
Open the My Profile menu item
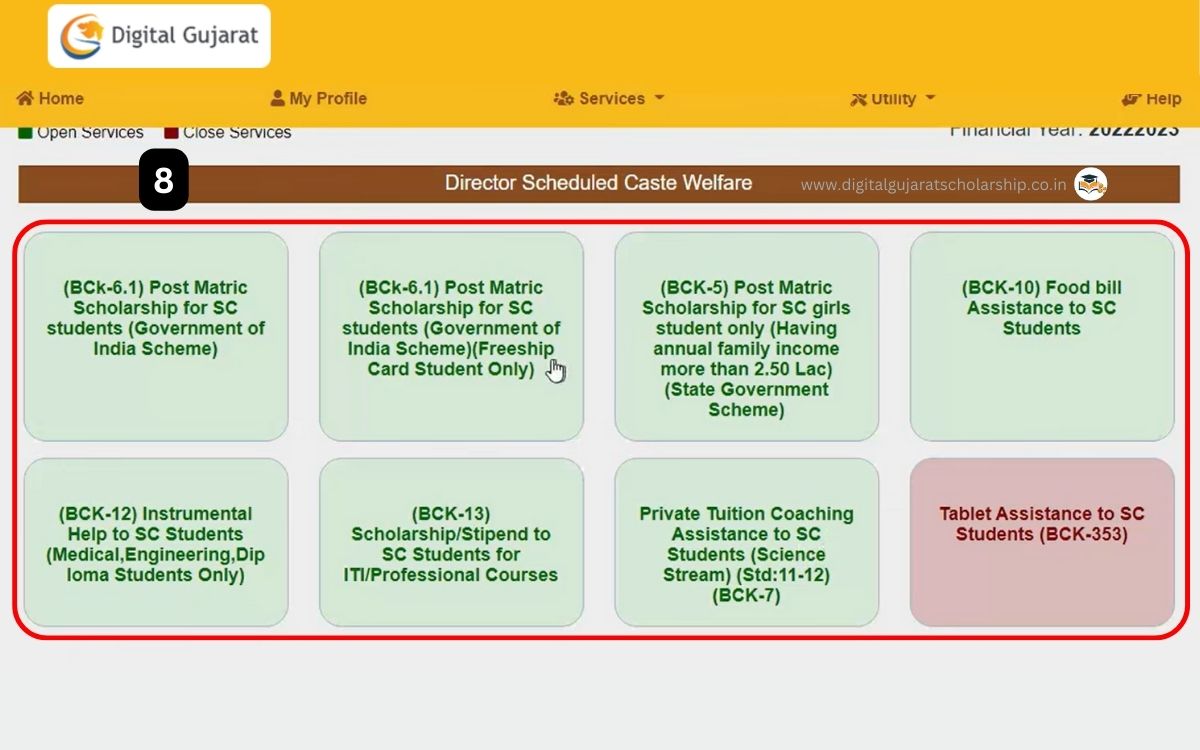coord(318,98)
